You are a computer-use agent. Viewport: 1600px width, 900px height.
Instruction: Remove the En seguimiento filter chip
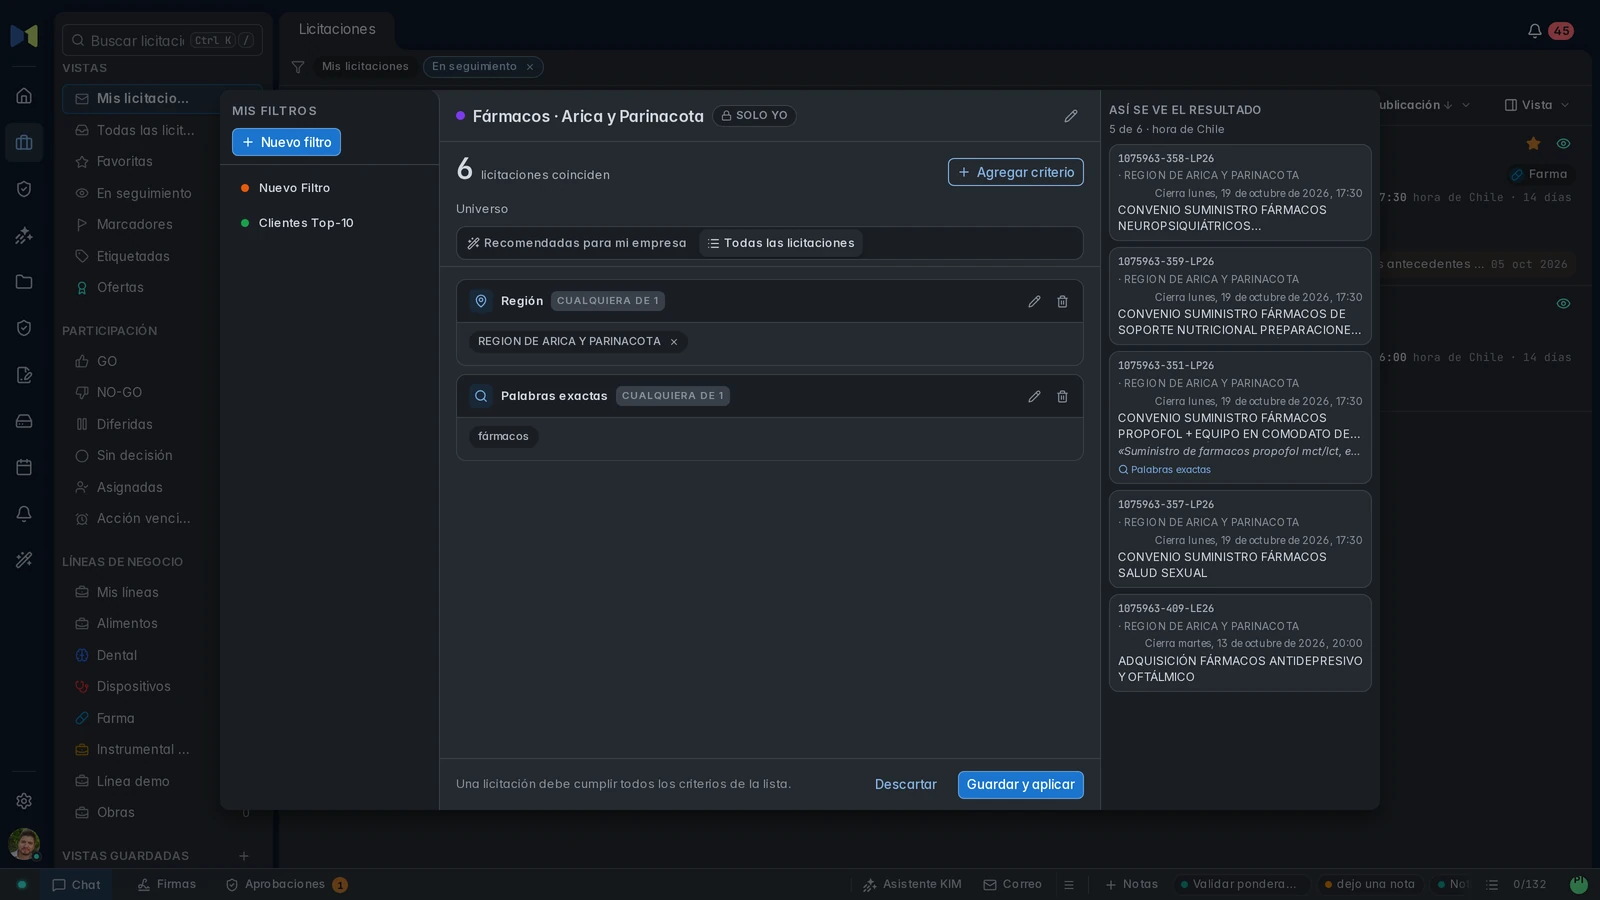click(x=530, y=67)
